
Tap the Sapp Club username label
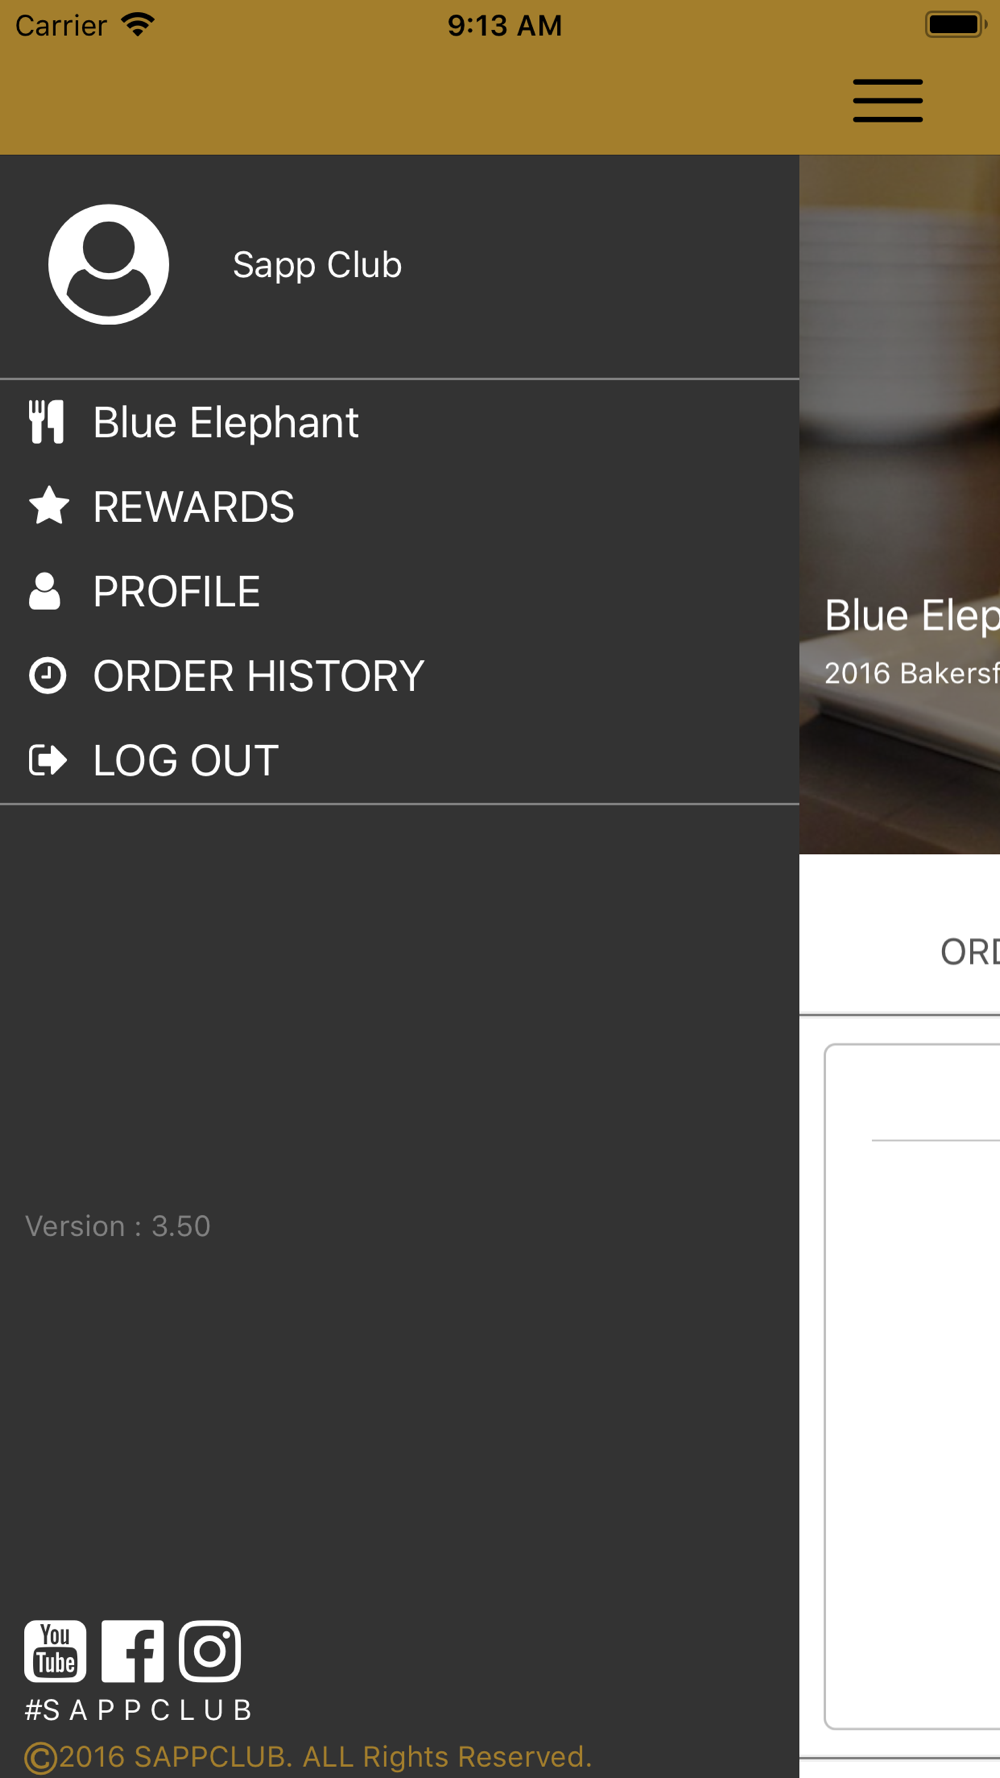click(317, 265)
